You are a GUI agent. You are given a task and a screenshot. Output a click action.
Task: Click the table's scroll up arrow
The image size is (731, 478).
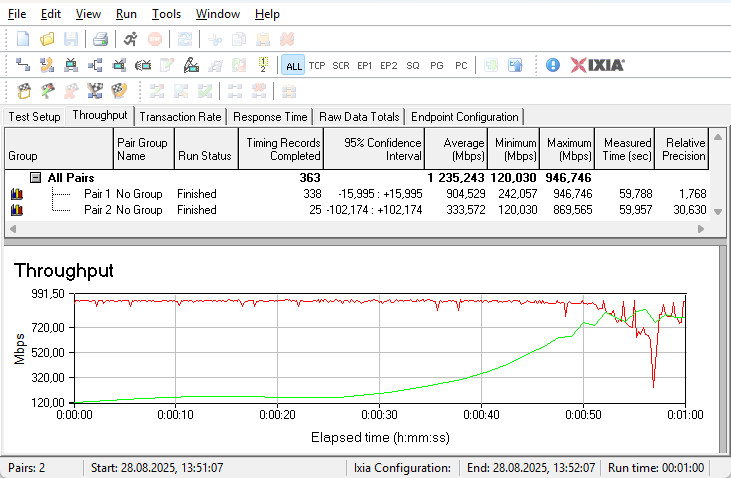[718, 137]
